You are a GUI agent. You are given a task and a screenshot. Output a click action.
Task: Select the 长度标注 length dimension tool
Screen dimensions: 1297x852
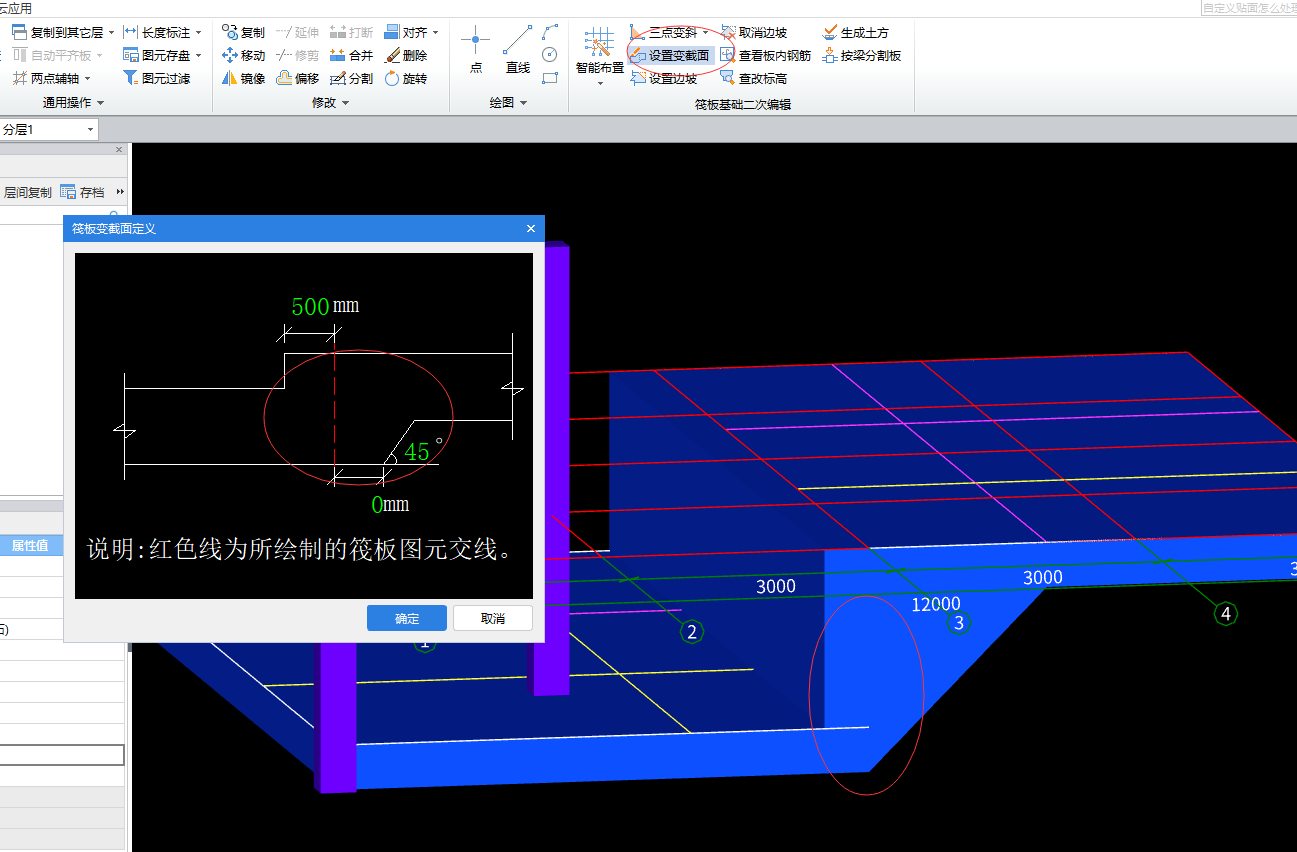(x=156, y=33)
